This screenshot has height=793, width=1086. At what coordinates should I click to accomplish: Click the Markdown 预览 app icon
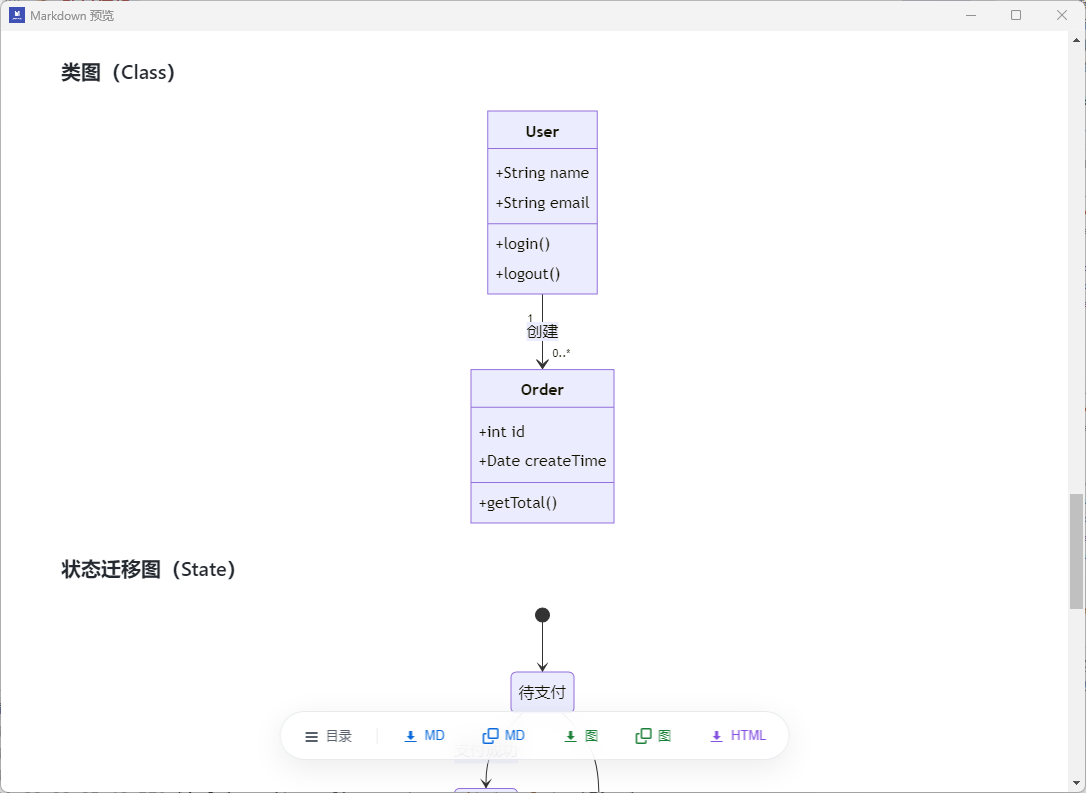coord(17,15)
